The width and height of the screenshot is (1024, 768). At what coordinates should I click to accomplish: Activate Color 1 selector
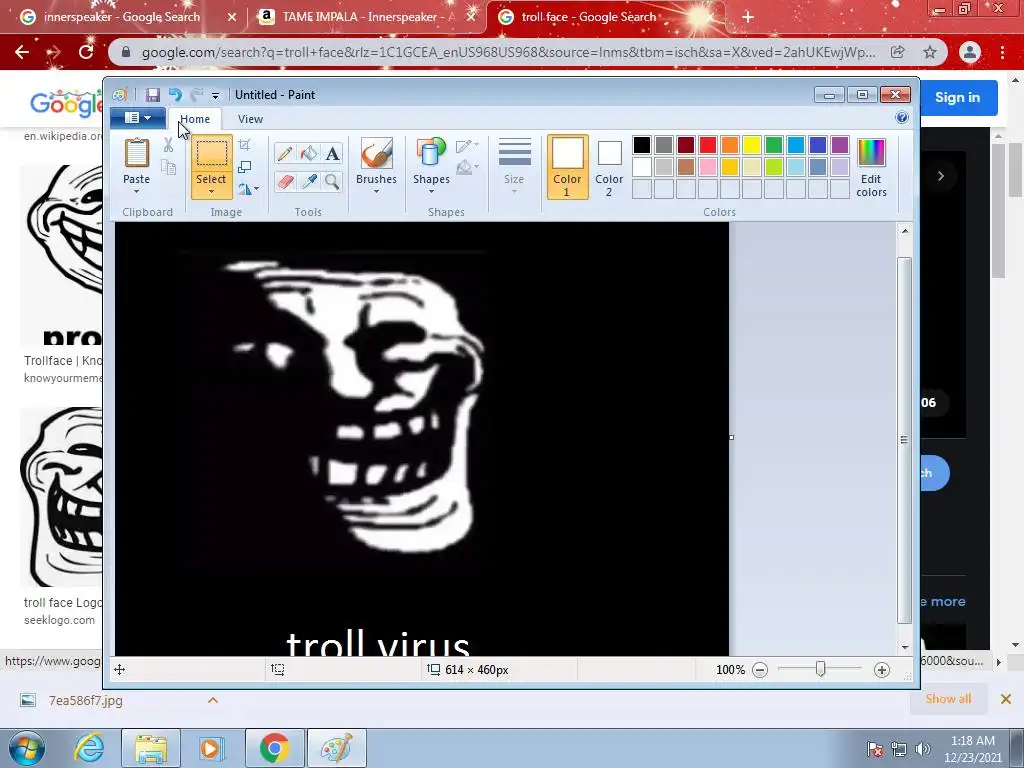pyautogui.click(x=567, y=167)
